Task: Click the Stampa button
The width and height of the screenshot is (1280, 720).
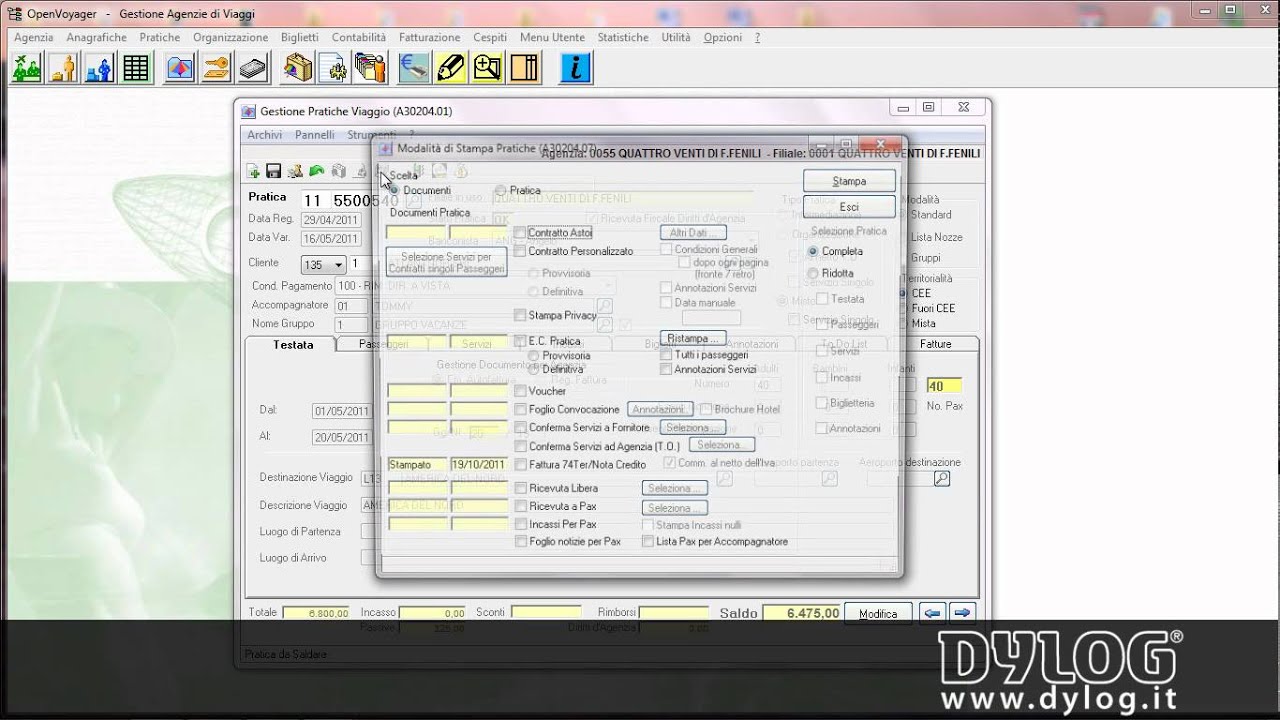Action: click(849, 182)
